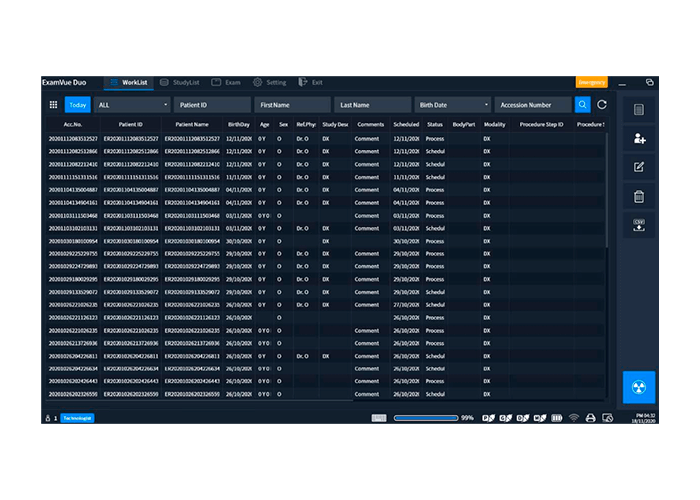This screenshot has height=500, width=700.
Task: Refresh the worklist with the reload icon
Action: pyautogui.click(x=602, y=104)
